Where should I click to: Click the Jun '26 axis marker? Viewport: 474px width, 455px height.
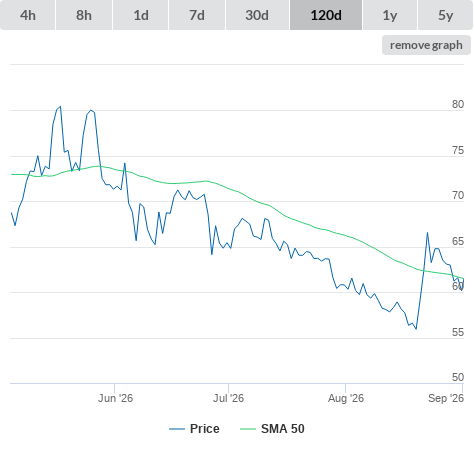(115, 398)
